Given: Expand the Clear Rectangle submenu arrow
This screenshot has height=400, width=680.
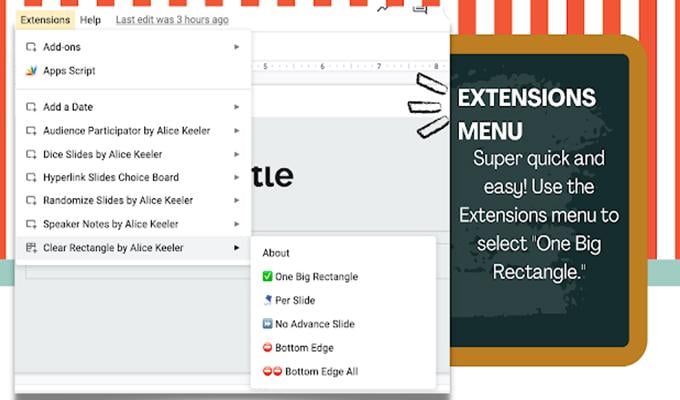Looking at the screenshot, I should pos(237,248).
